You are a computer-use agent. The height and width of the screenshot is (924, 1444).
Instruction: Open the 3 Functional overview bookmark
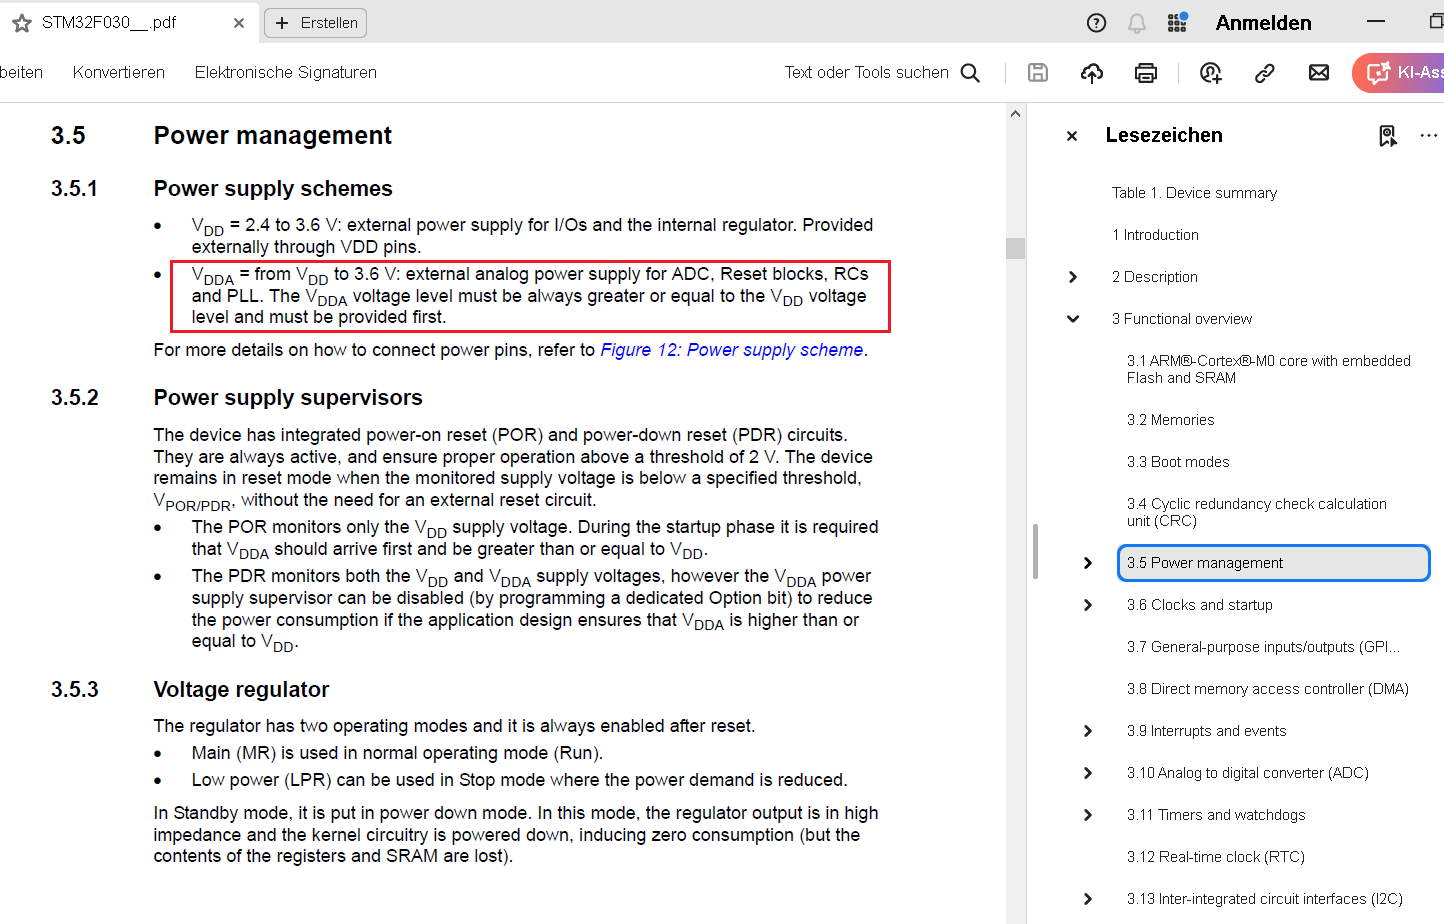pyautogui.click(x=1182, y=319)
